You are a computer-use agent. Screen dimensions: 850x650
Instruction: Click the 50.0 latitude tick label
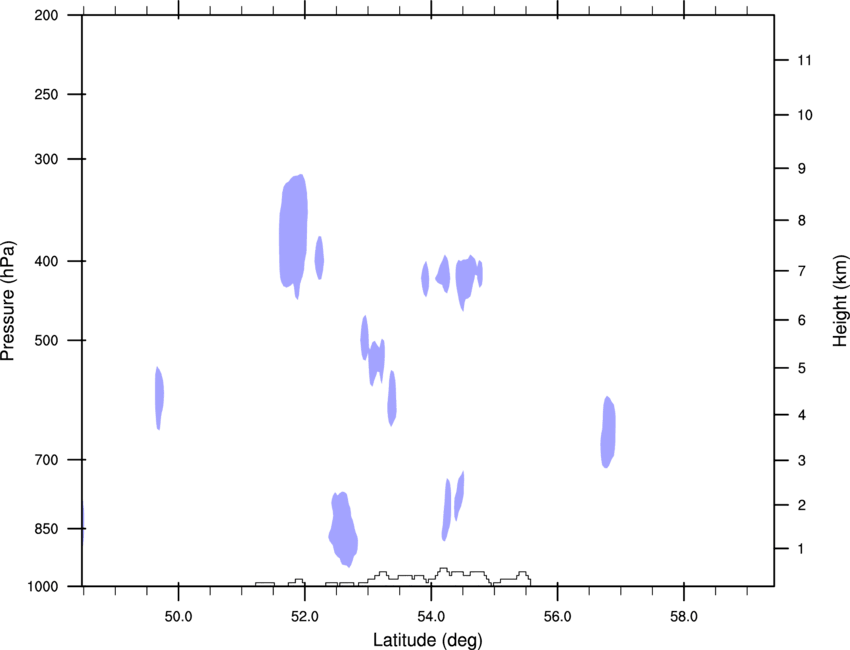click(178, 617)
